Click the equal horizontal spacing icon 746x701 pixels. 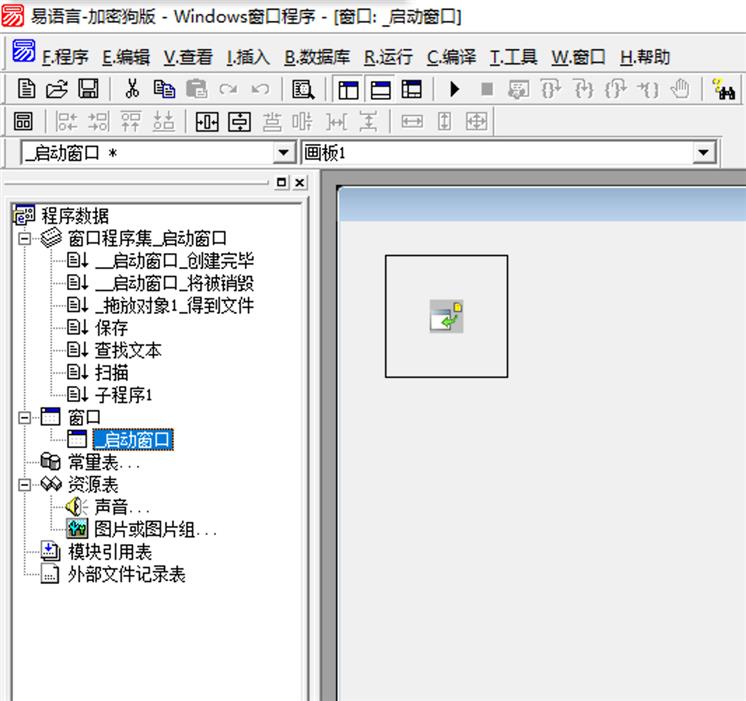pyautogui.click(x=336, y=122)
